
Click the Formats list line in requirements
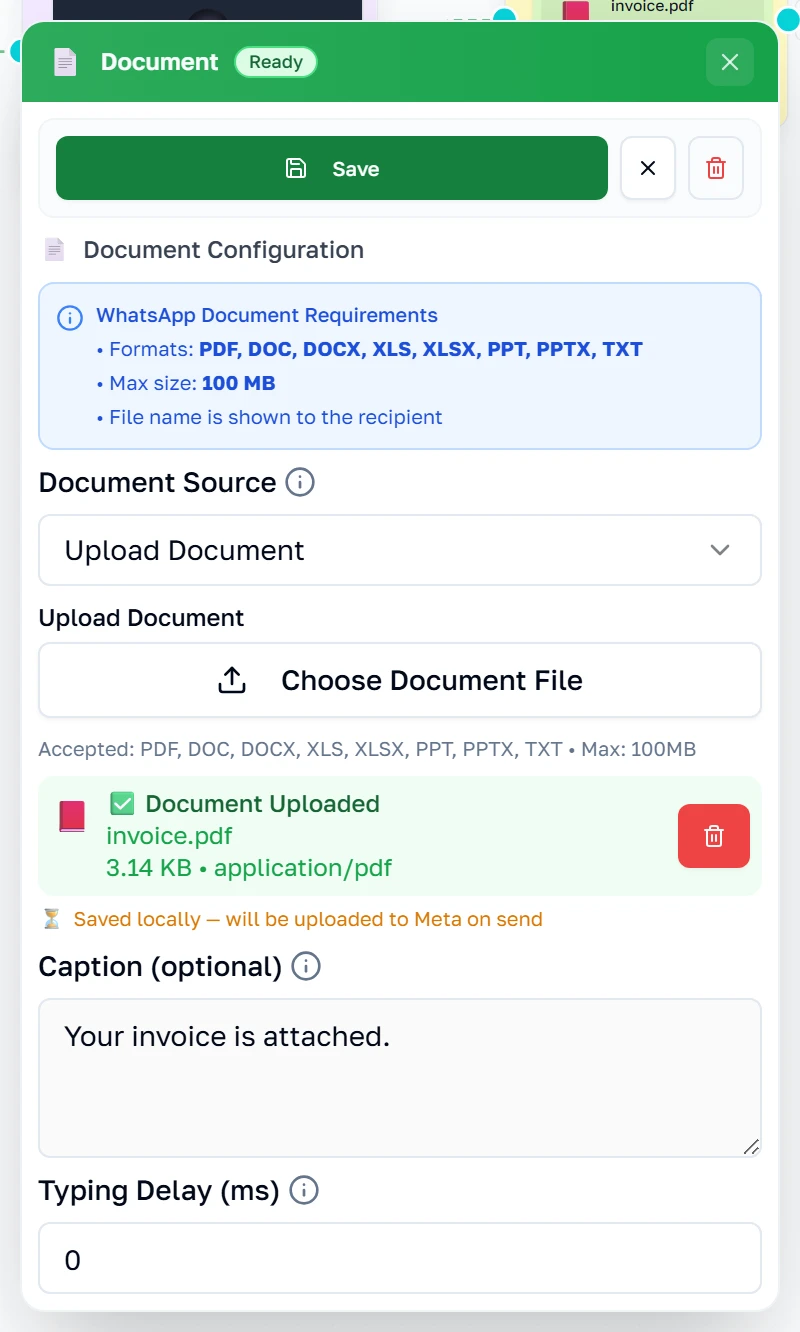[369, 349]
